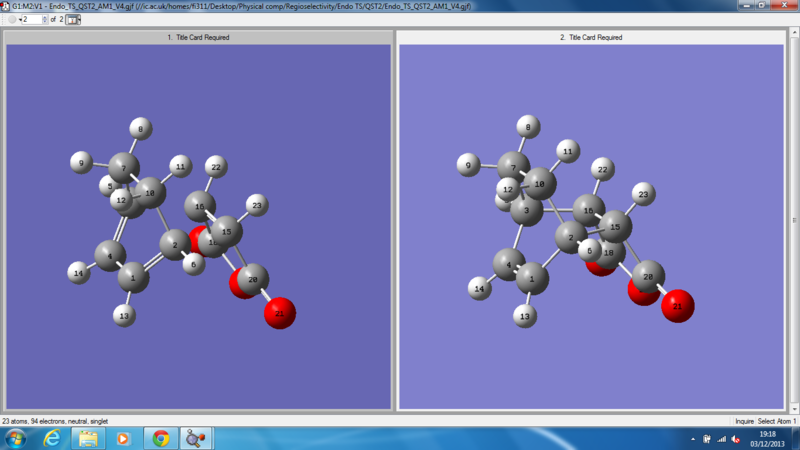This screenshot has height=450, width=800.
Task: Select hydrogen atom 22 in frame 2 view
Action: (x=603, y=169)
